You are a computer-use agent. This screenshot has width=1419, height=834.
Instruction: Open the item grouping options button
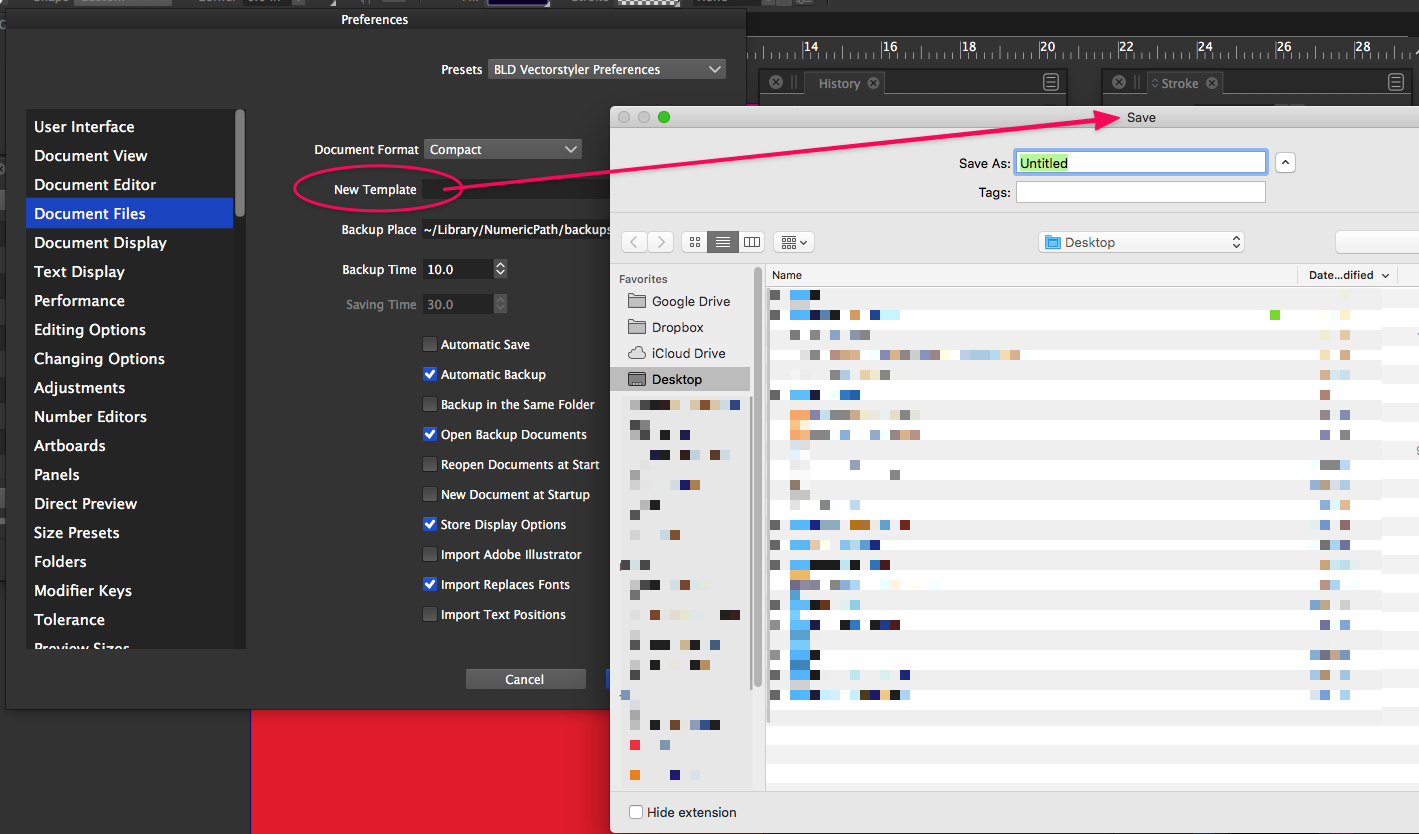pos(793,242)
